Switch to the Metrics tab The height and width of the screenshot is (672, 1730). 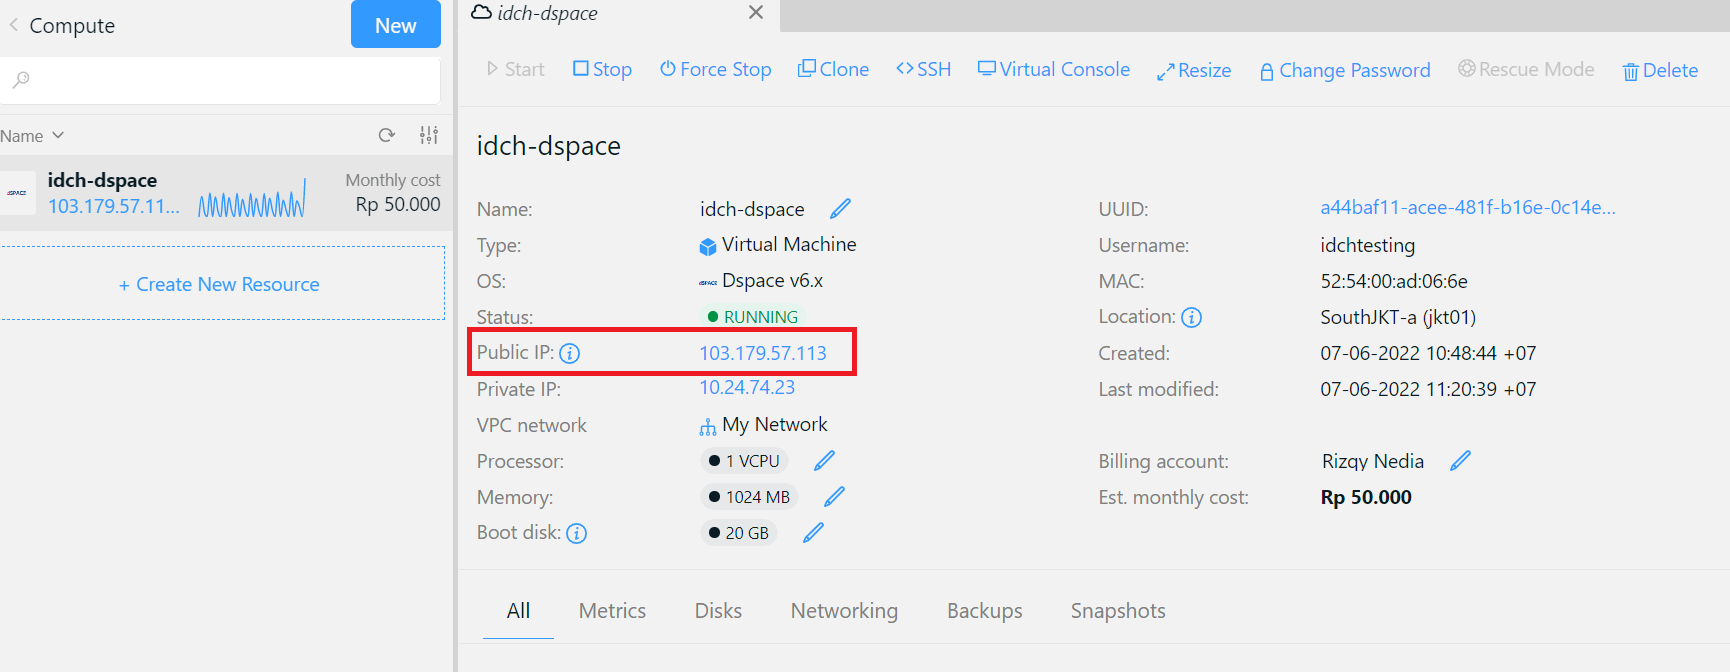tap(612, 611)
